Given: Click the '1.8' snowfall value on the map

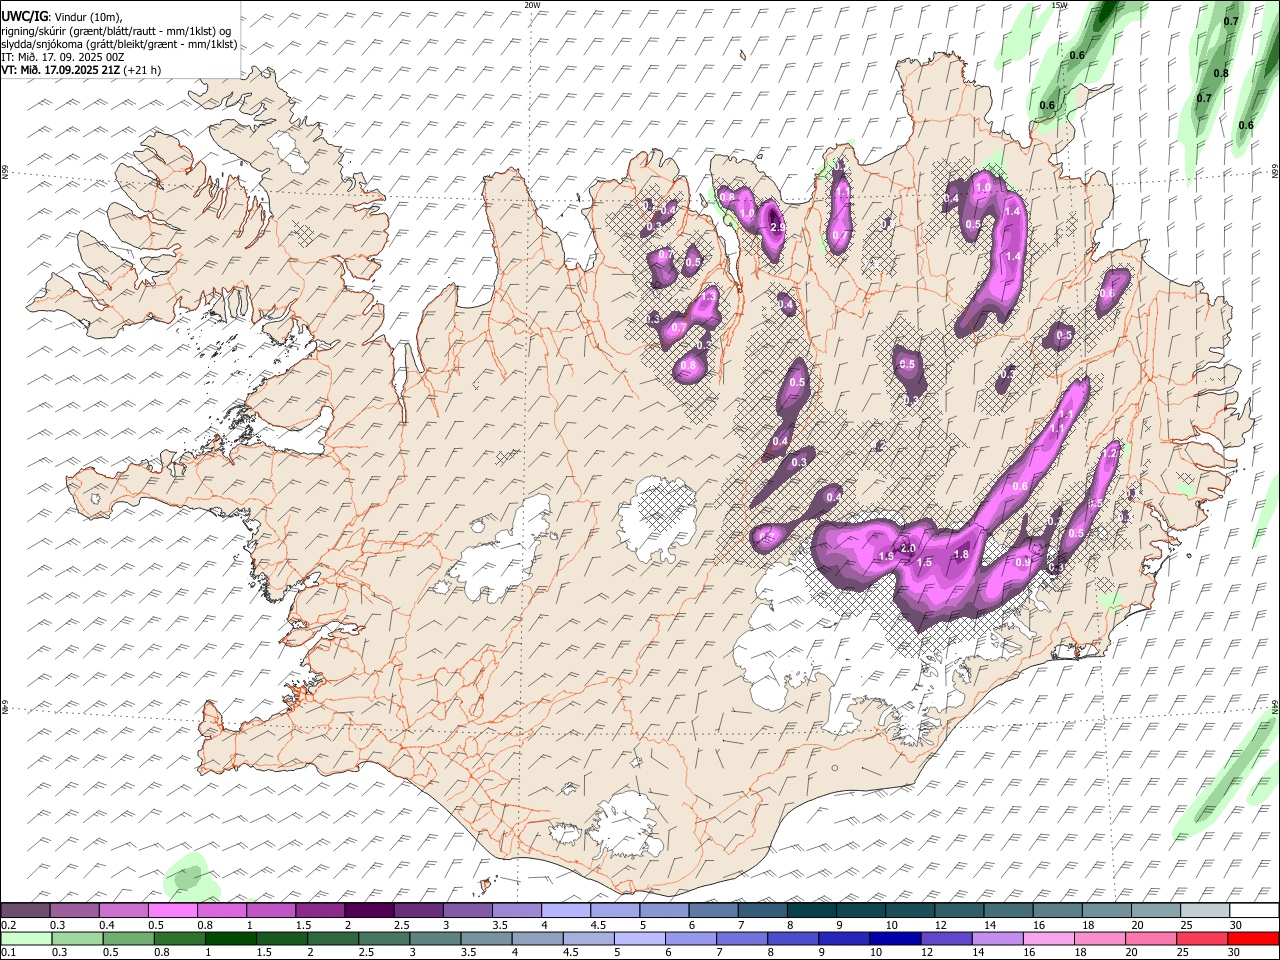Looking at the screenshot, I should 962,555.
